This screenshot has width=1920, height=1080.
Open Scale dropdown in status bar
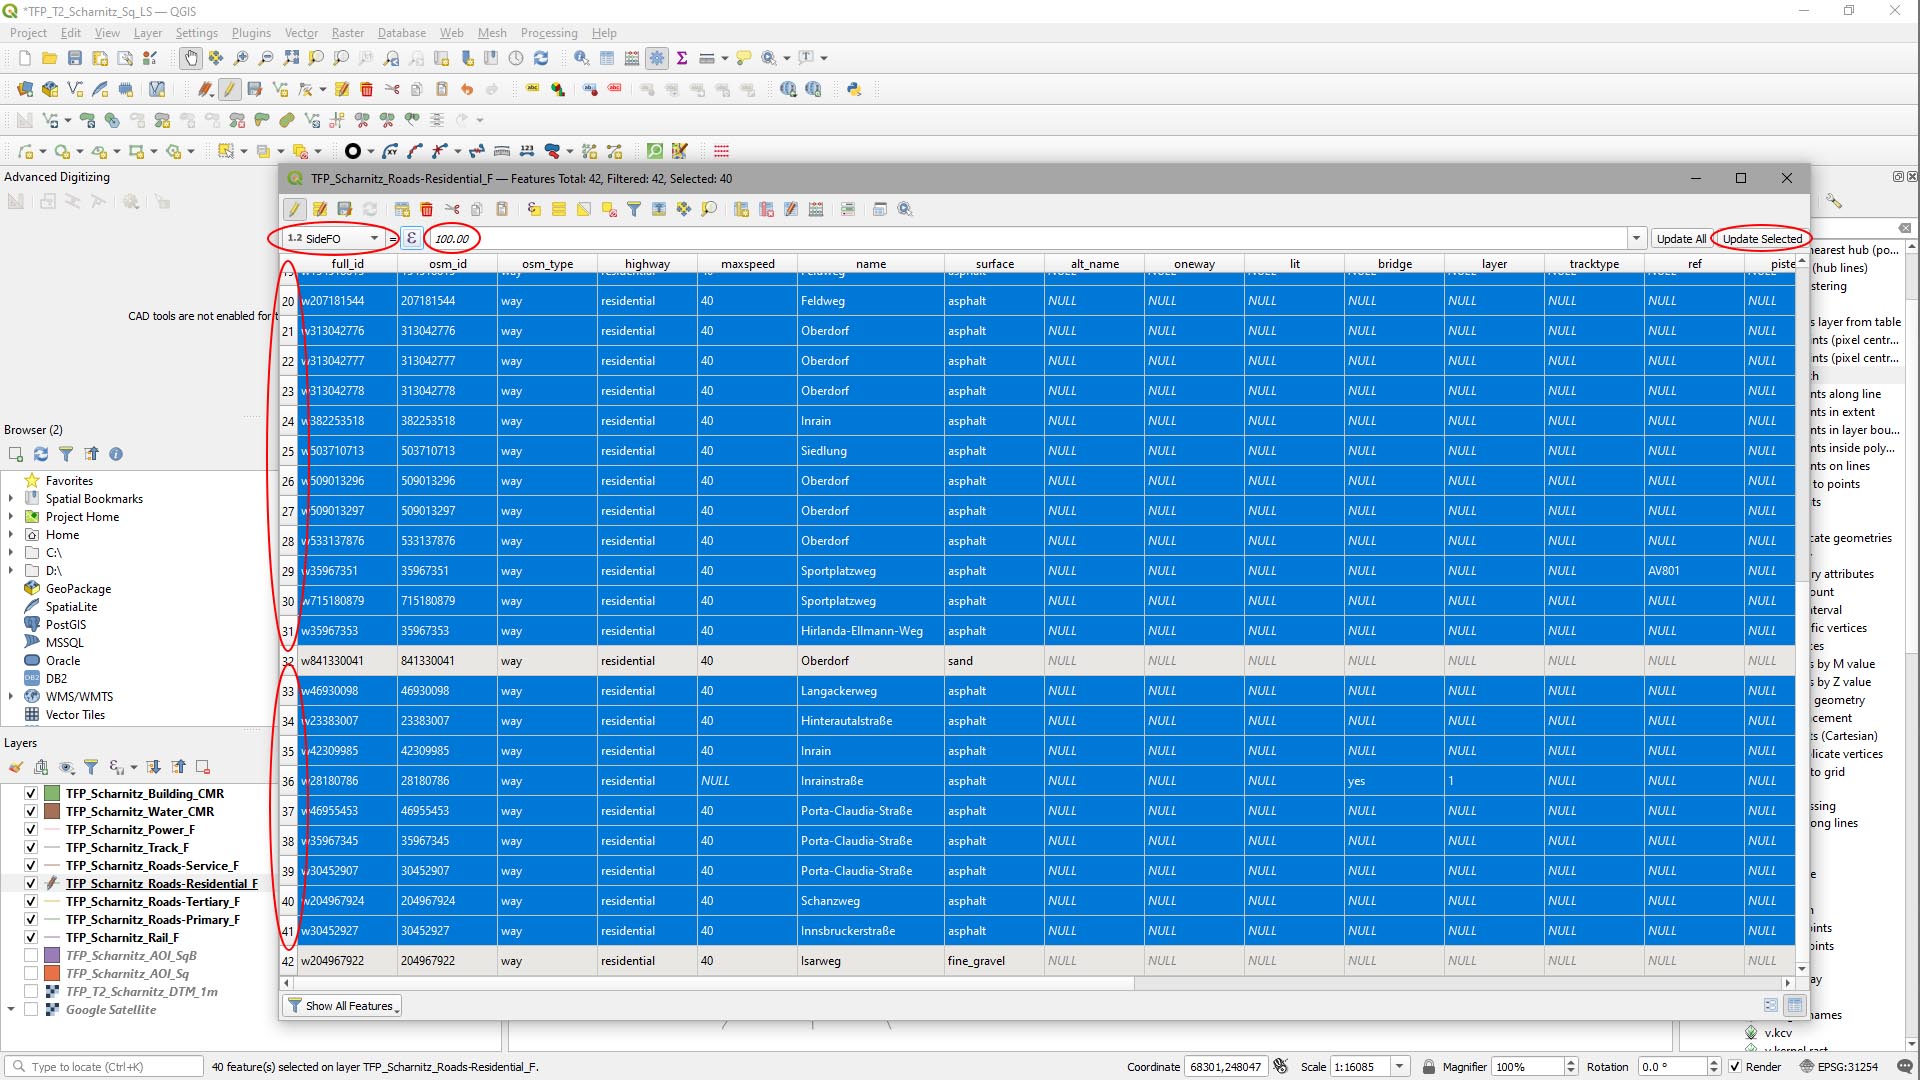[1400, 1067]
